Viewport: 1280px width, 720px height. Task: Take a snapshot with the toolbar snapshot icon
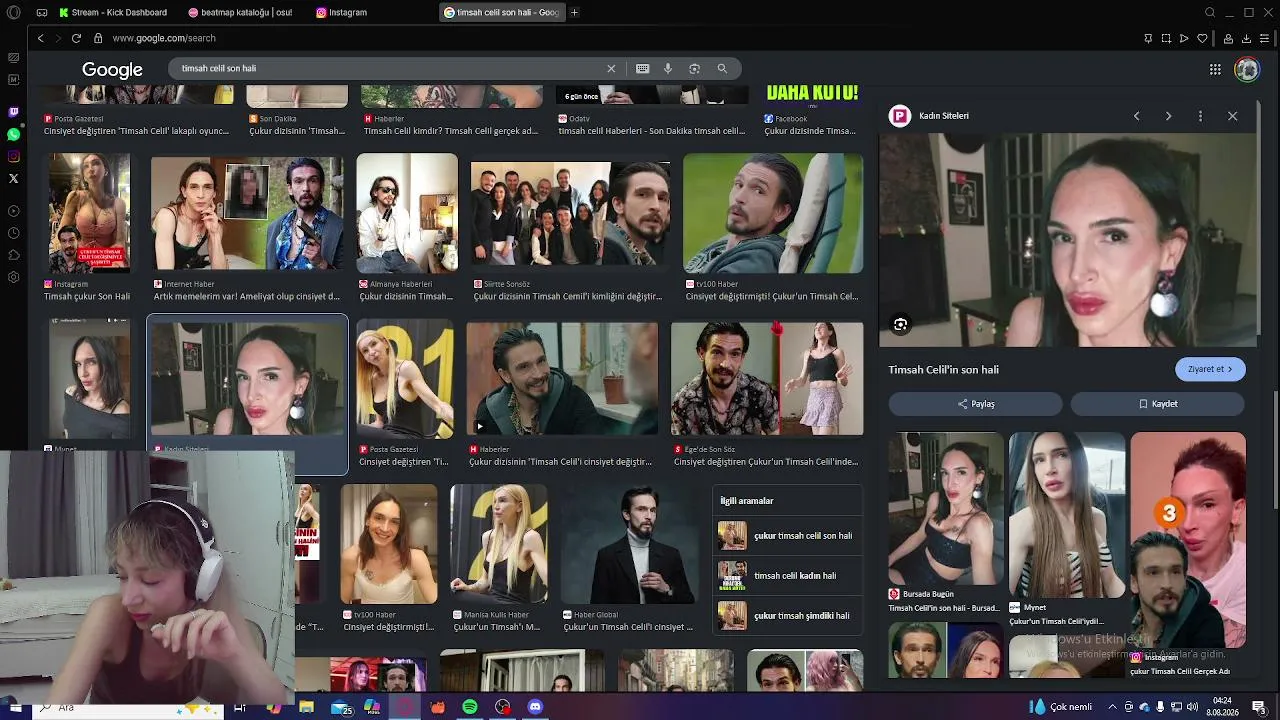pyautogui.click(x=1166, y=38)
